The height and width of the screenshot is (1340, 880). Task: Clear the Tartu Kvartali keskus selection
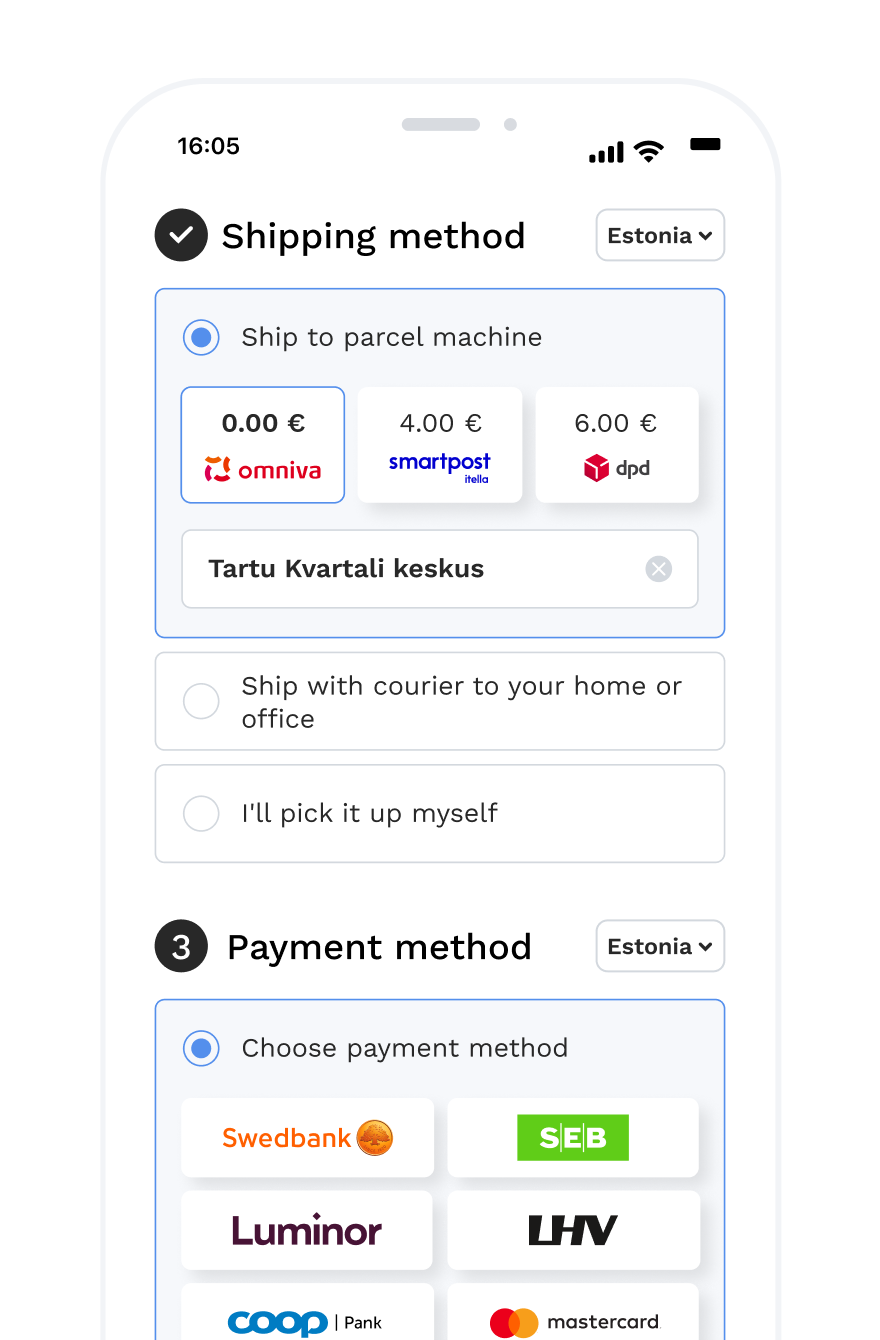point(658,569)
